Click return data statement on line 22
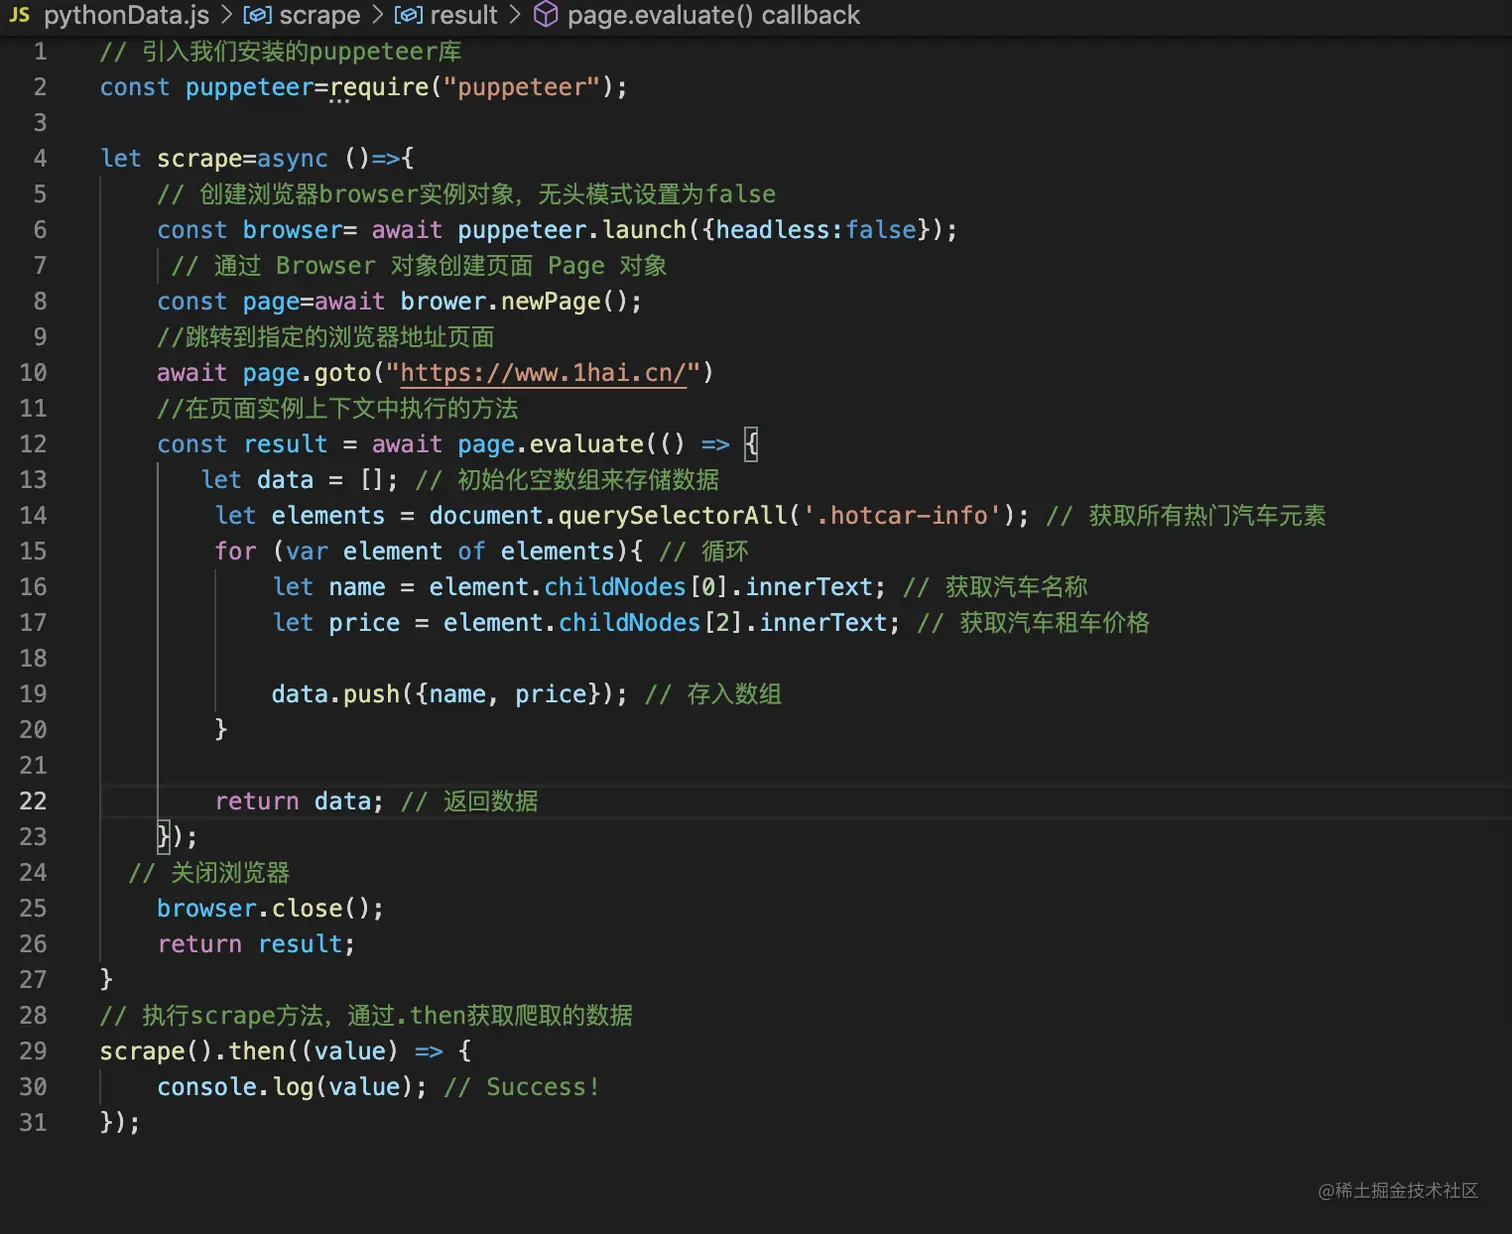This screenshot has width=1512, height=1234. pos(299,801)
